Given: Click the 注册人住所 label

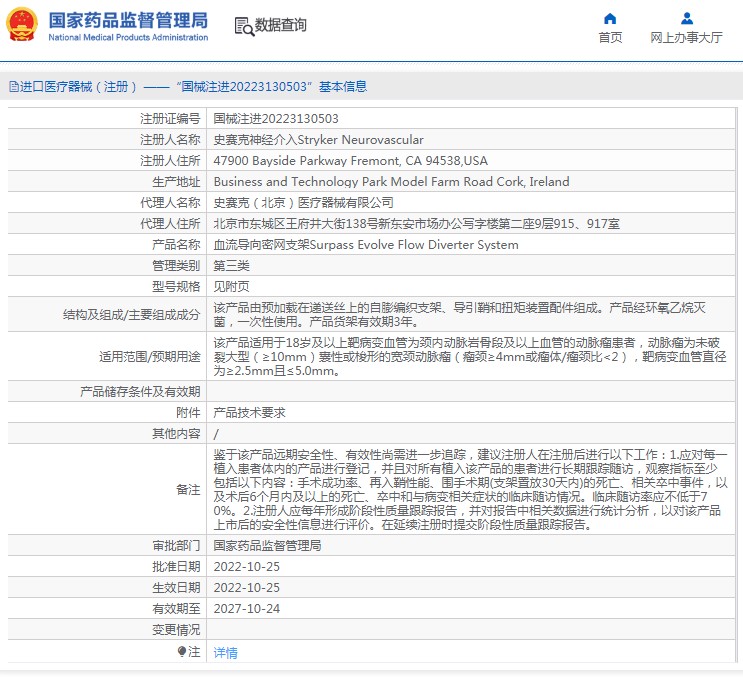Looking at the screenshot, I should coord(170,161).
